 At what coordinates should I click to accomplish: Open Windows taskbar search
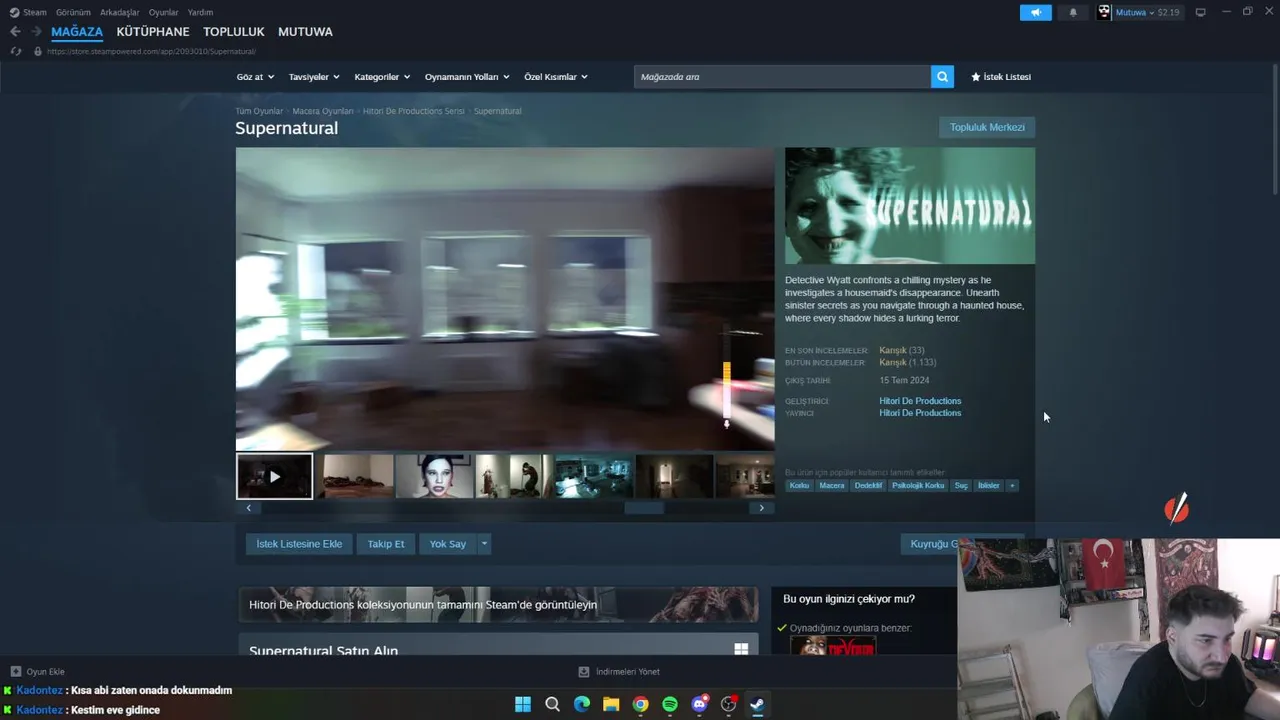pos(552,704)
